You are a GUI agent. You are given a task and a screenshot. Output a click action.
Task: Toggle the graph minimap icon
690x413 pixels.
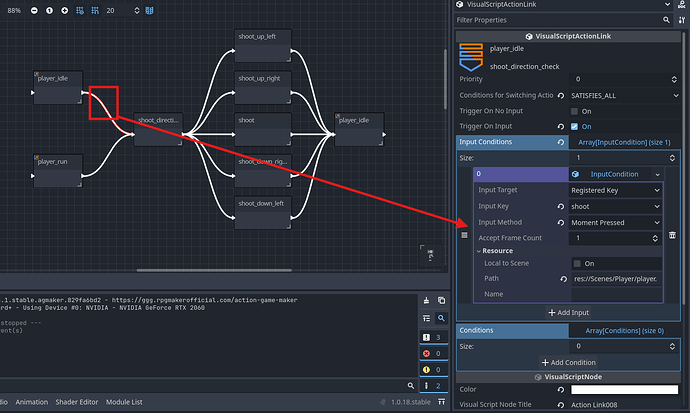(x=149, y=10)
